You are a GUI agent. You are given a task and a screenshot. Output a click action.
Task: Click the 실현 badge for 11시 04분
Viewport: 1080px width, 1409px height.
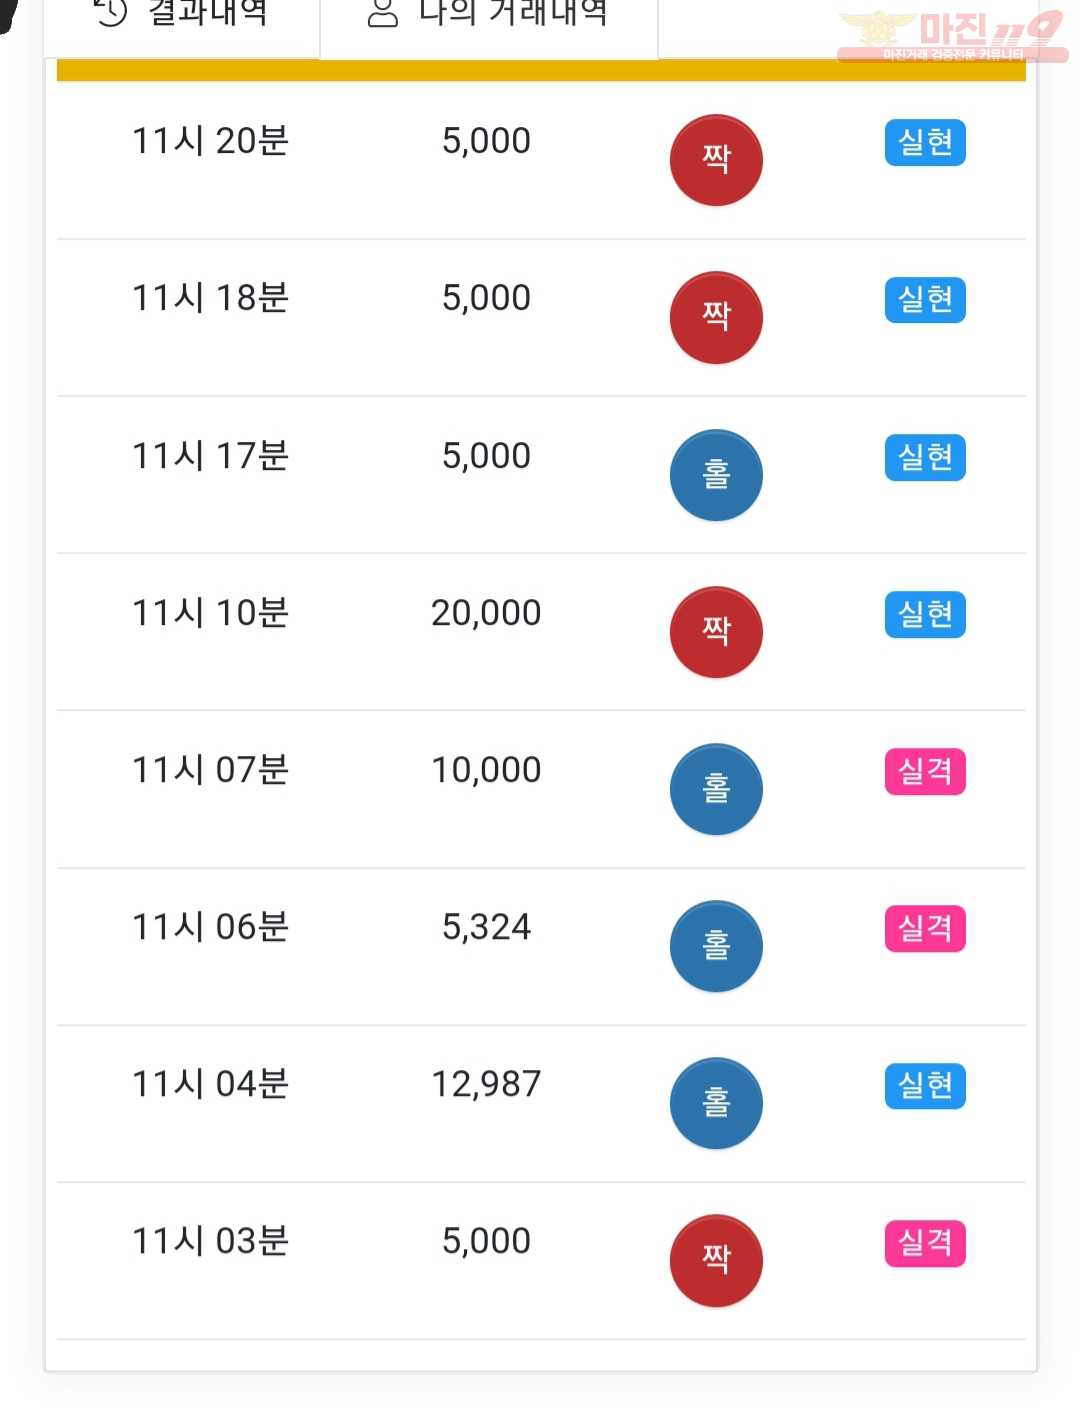[x=925, y=1085]
